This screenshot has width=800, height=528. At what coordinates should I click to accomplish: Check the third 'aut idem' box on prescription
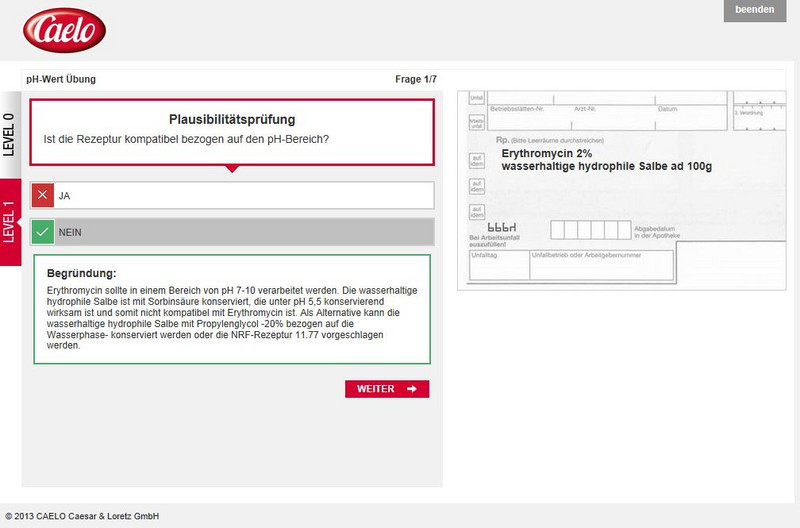[478, 211]
